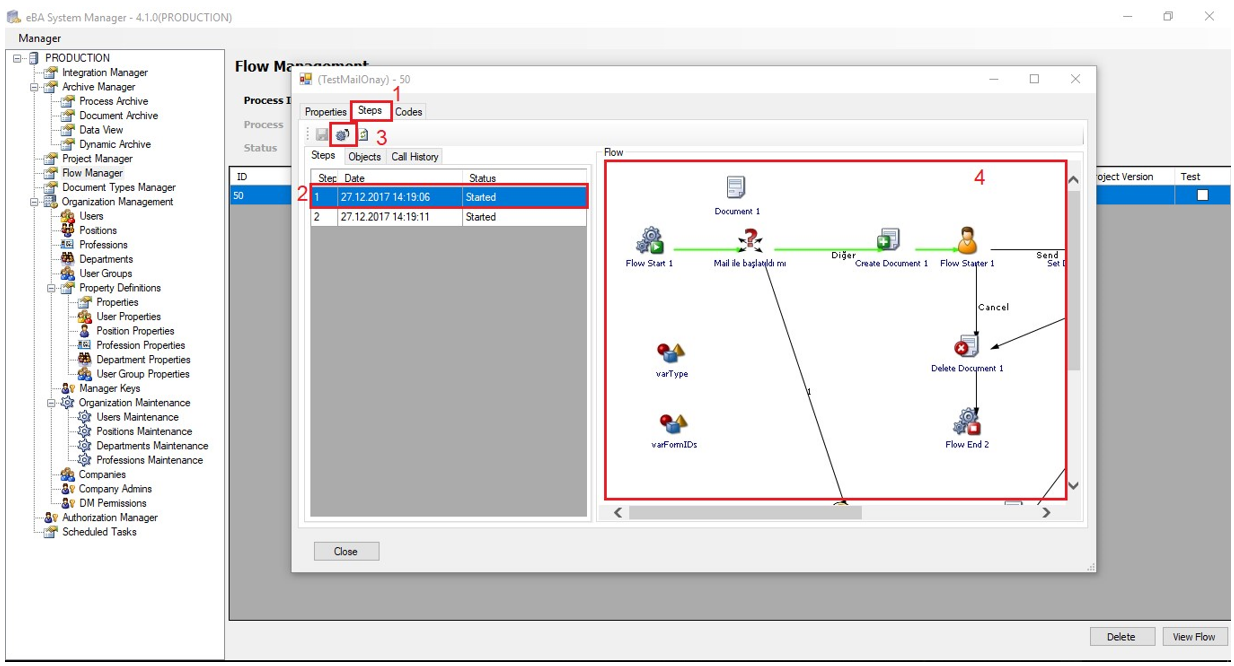Click the Date column header
The image size is (1234, 666).
[x=400, y=178]
